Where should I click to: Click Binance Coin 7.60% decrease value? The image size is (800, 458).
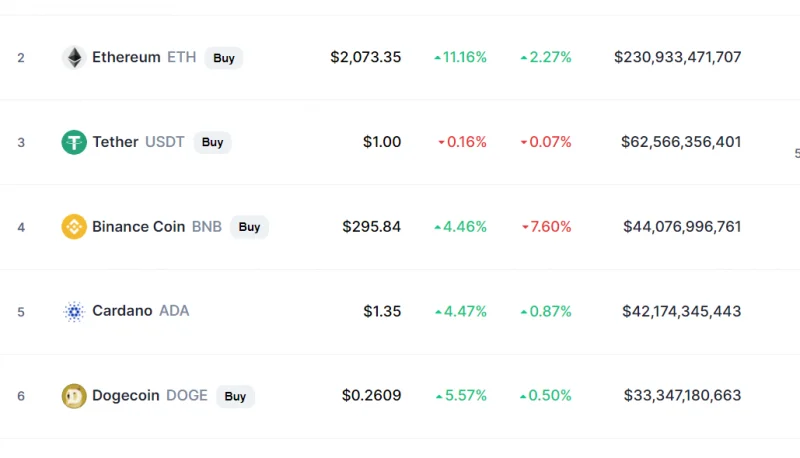point(546,226)
